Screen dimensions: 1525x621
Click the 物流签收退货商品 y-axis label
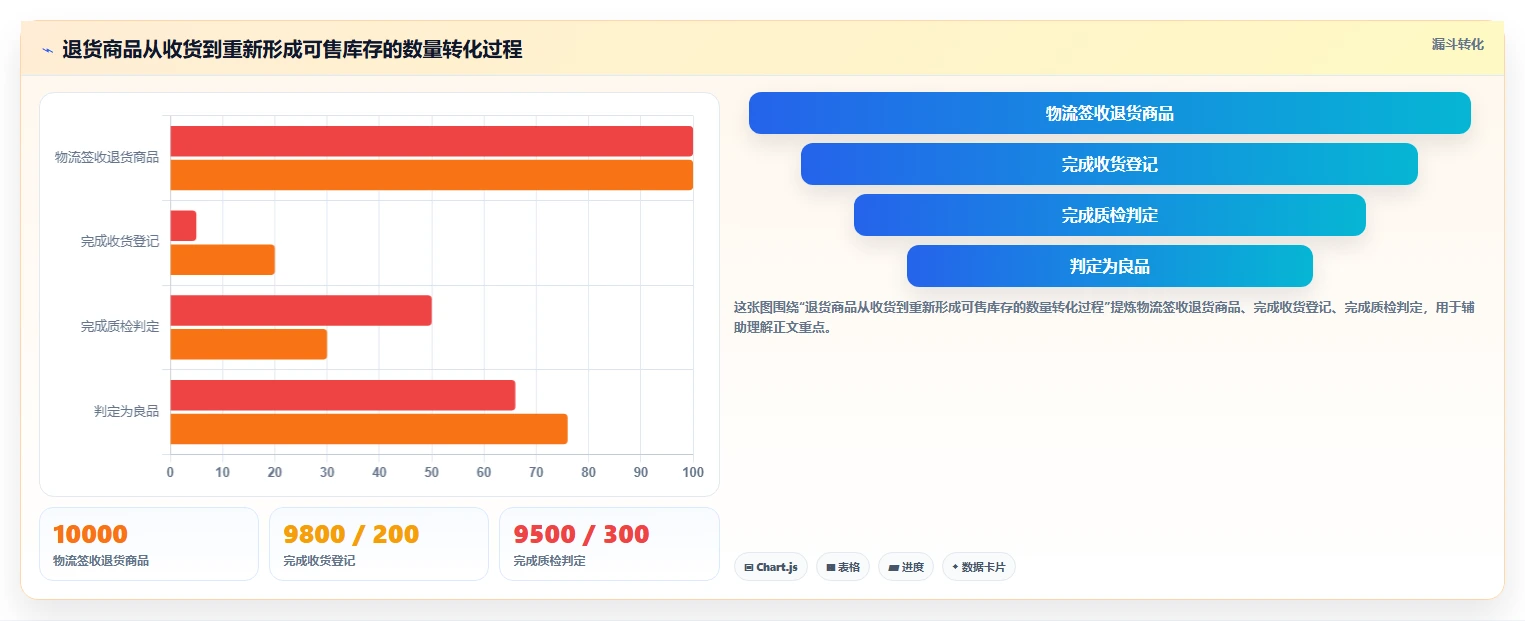(106, 158)
